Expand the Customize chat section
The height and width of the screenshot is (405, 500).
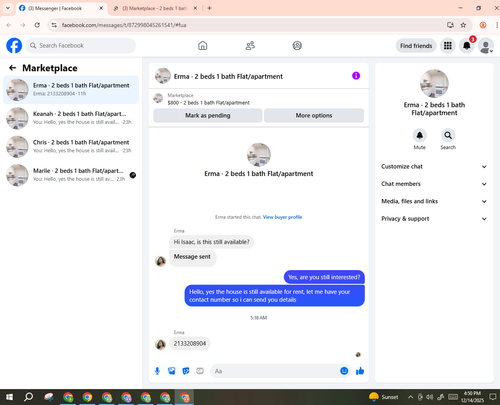[434, 166]
